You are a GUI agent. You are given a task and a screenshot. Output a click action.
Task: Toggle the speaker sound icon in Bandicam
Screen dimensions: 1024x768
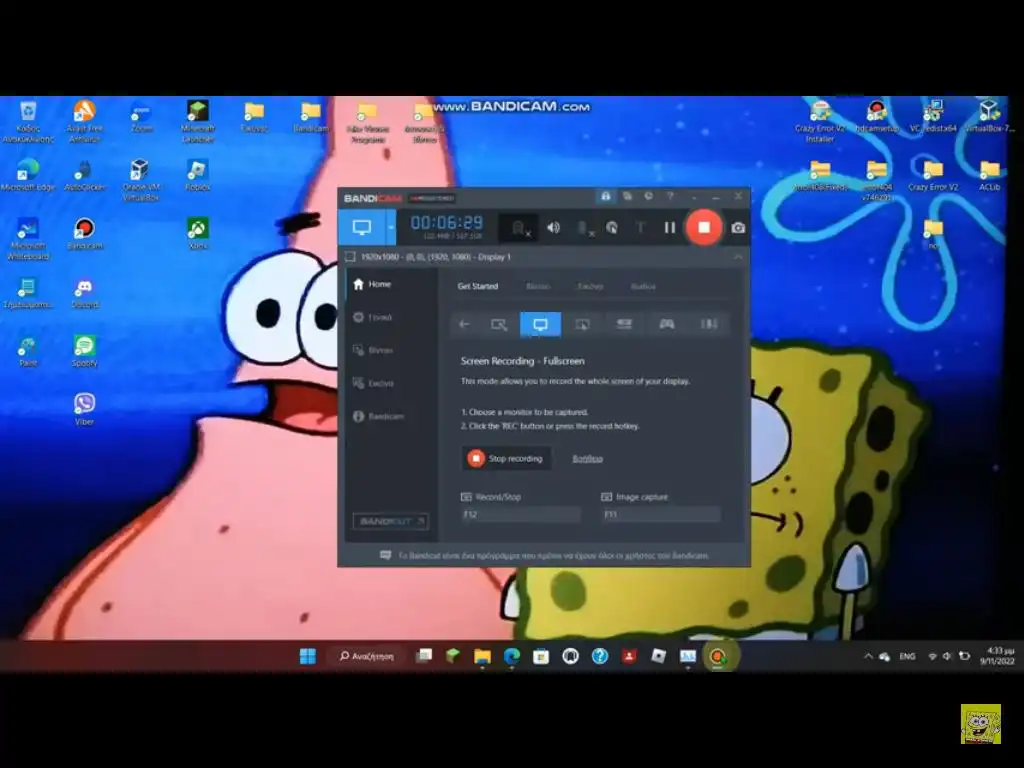coord(553,227)
